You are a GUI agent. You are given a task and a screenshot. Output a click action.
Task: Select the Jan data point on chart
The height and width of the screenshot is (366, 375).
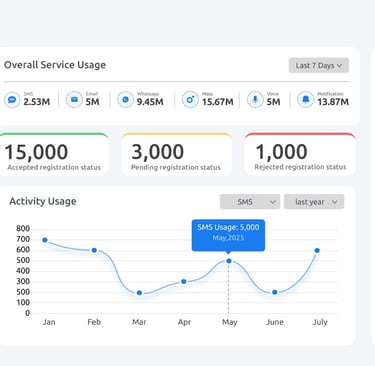(x=45, y=240)
